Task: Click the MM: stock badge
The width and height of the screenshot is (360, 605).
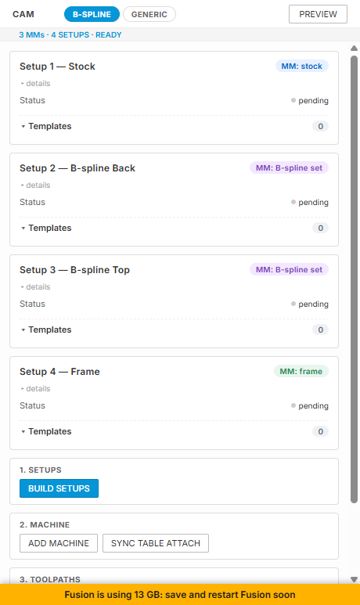Action: click(x=301, y=66)
